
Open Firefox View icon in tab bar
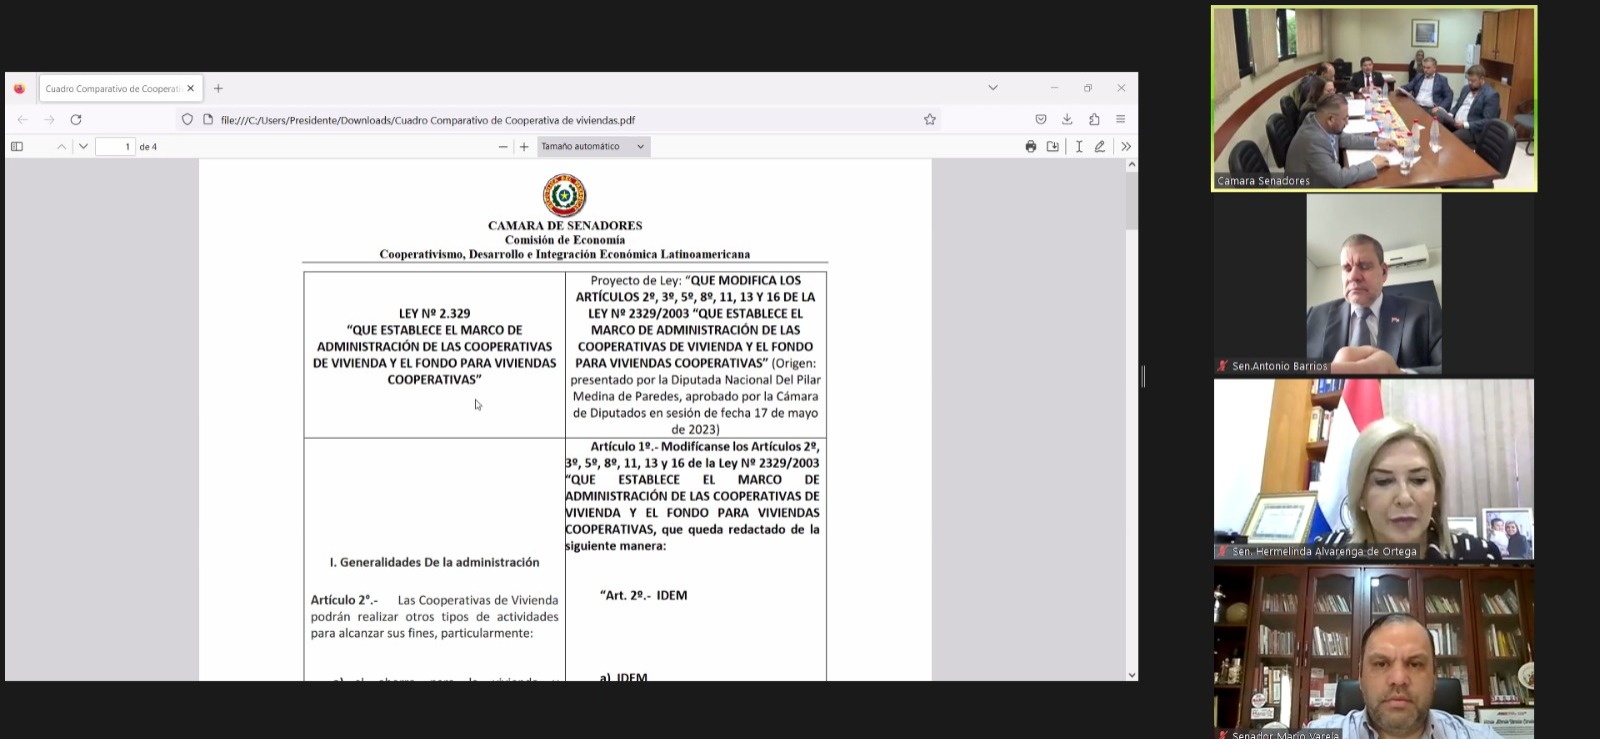tap(19, 88)
